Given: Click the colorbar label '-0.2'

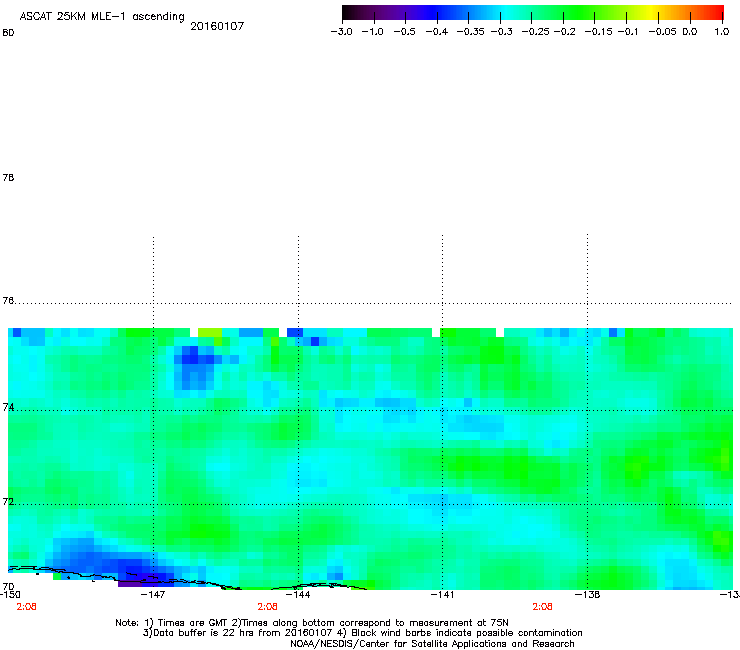Looking at the screenshot, I should [564, 32].
